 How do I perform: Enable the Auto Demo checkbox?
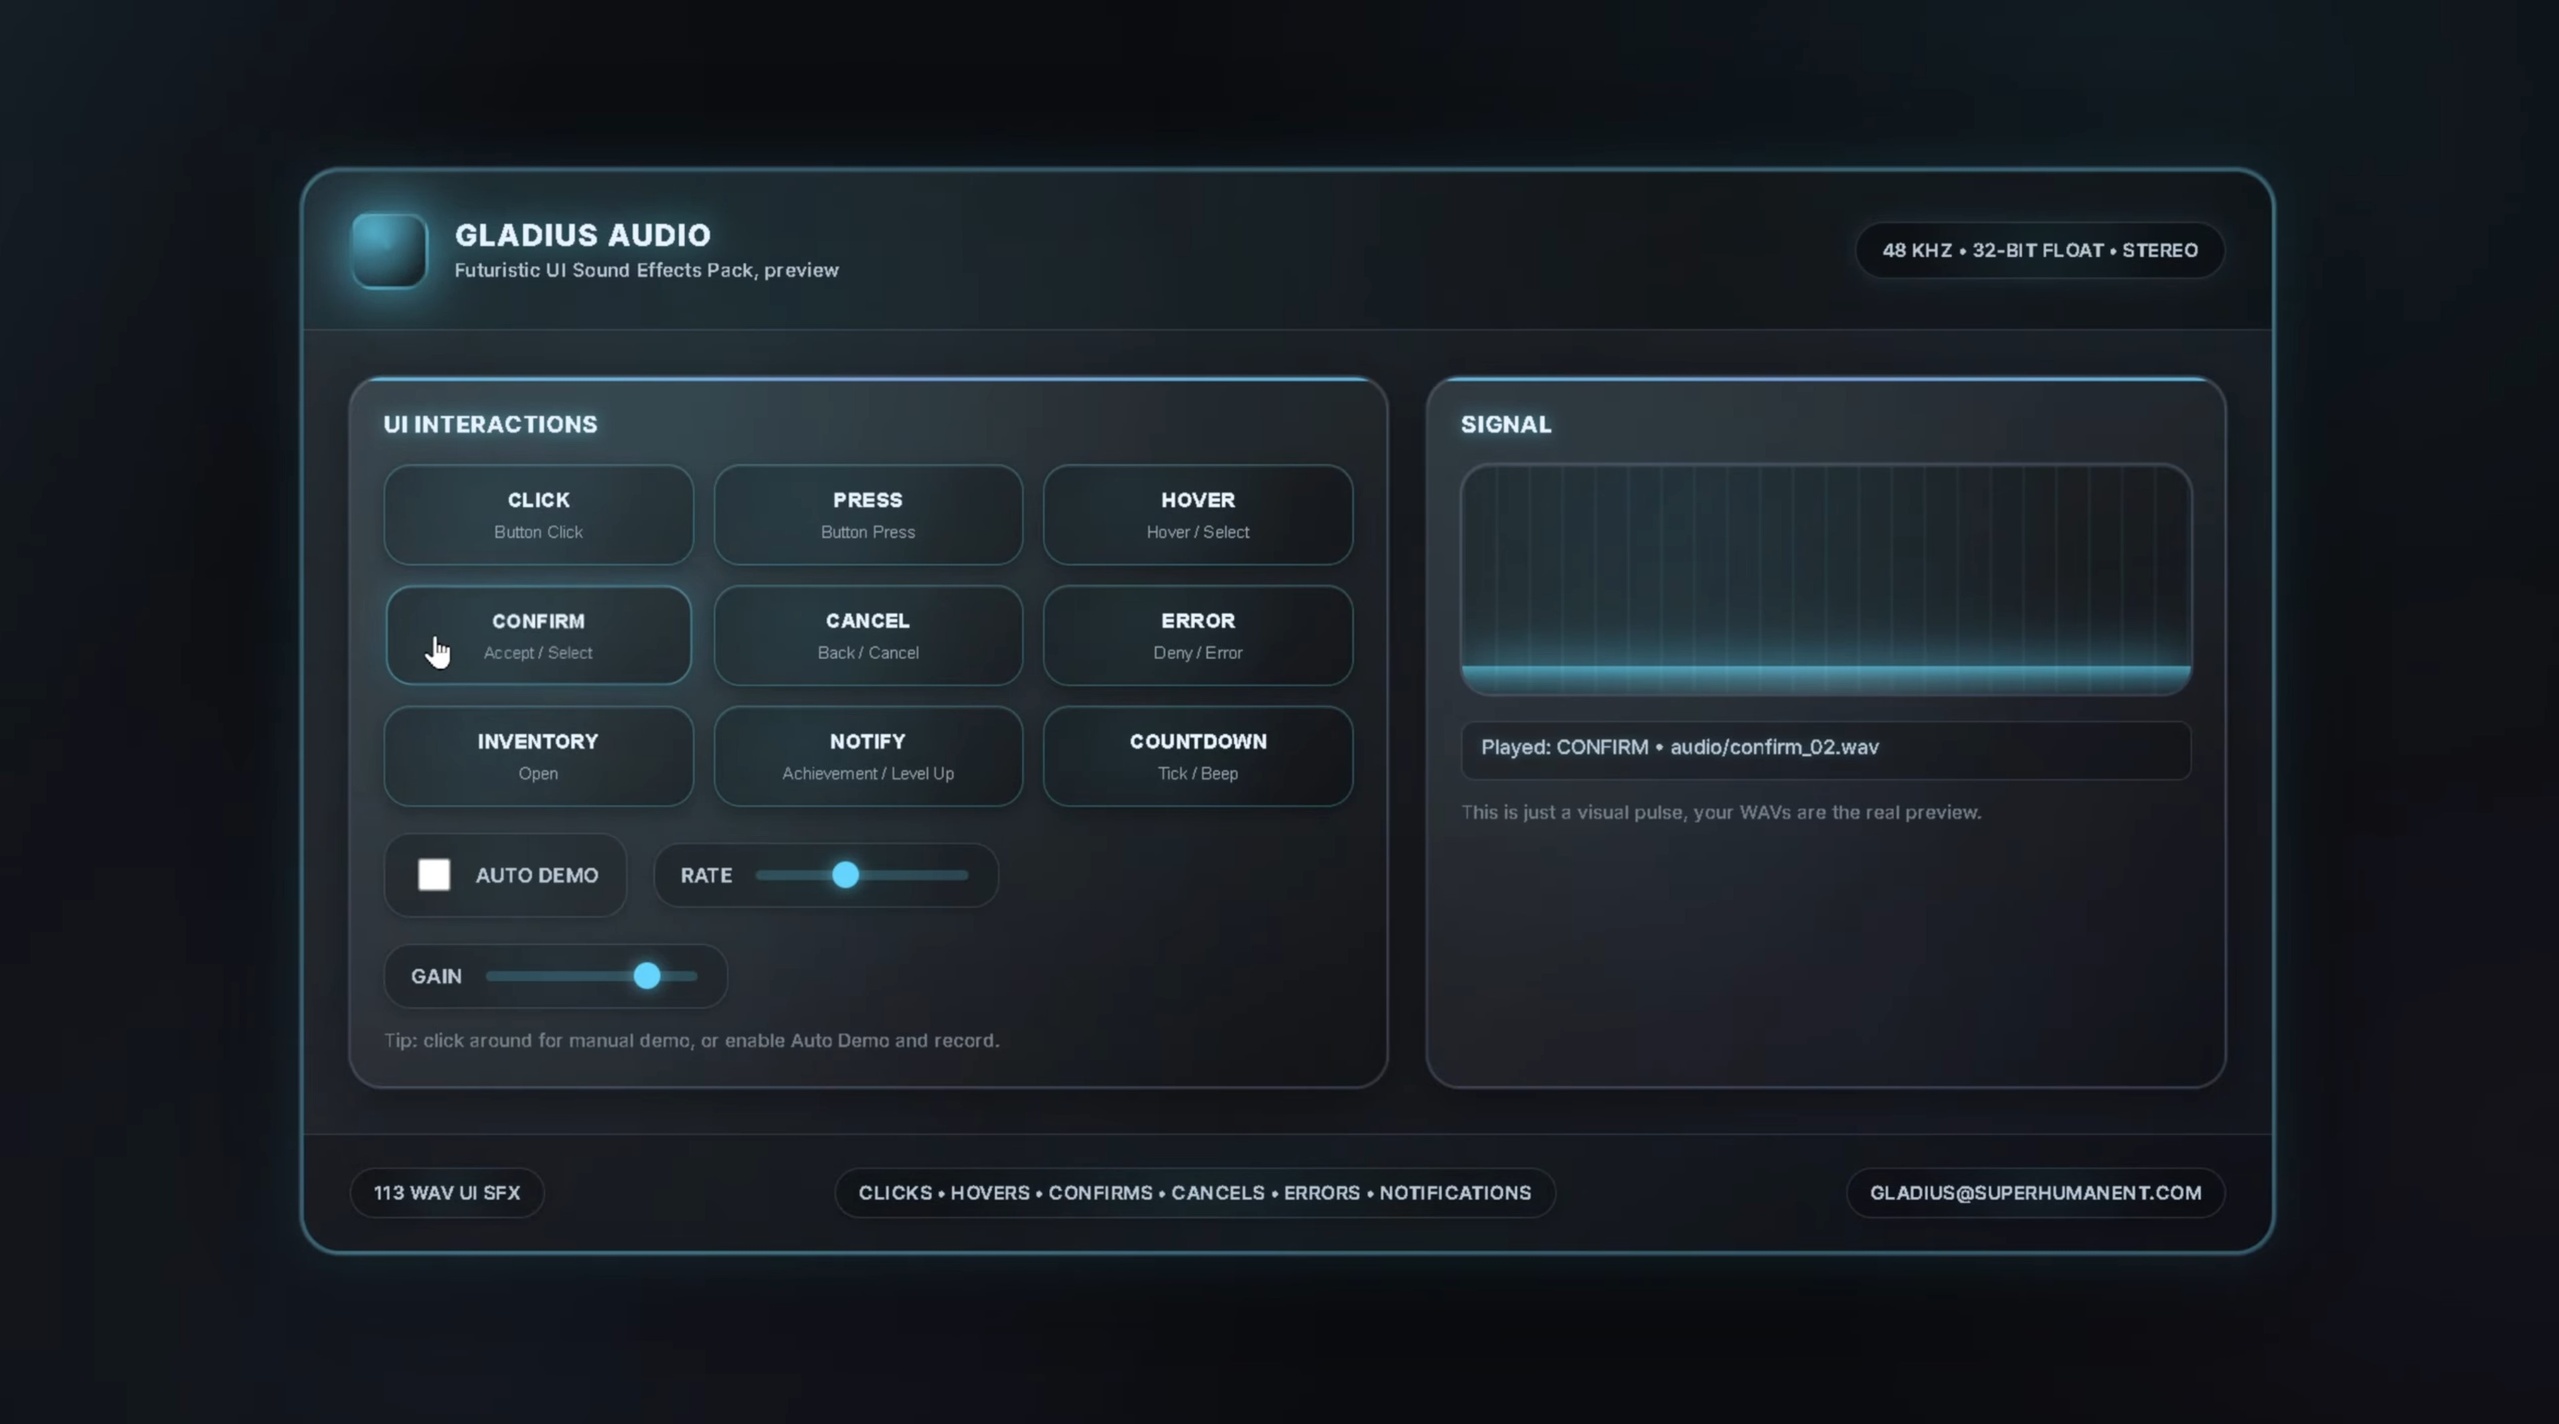coord(434,875)
